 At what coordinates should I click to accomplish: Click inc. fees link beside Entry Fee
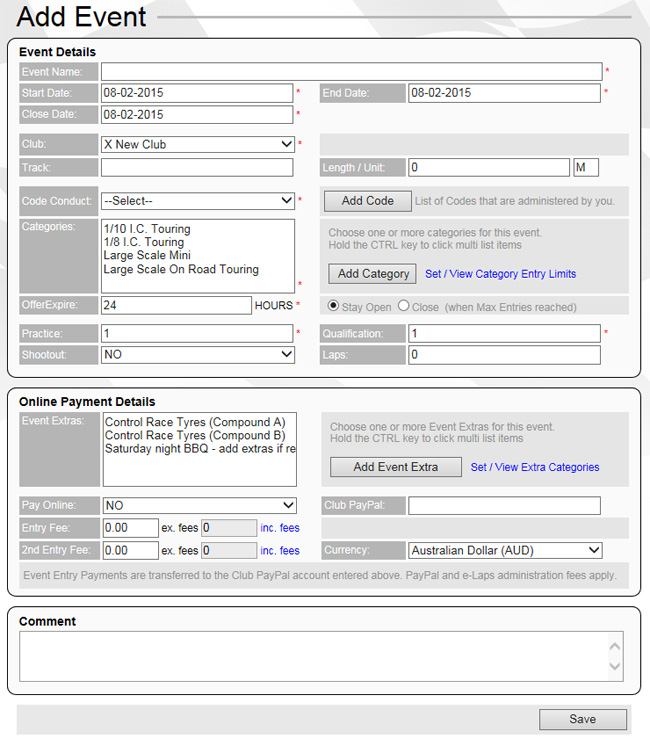(x=280, y=528)
